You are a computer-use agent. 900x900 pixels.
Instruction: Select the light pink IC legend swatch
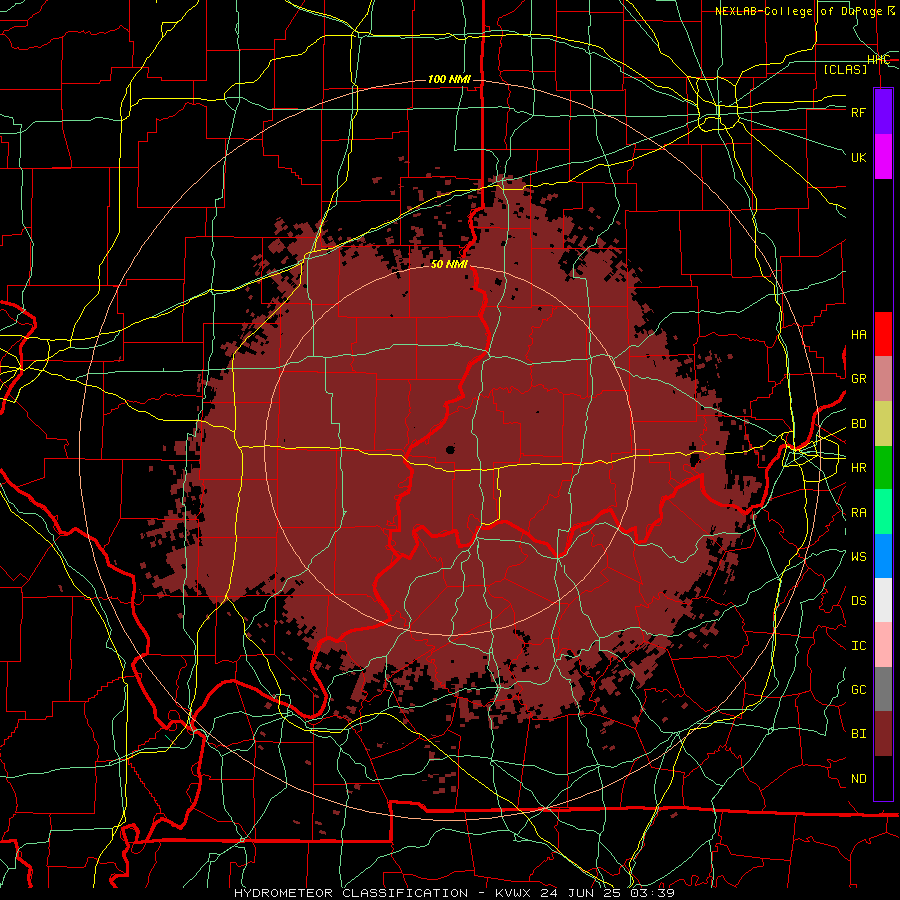883,645
